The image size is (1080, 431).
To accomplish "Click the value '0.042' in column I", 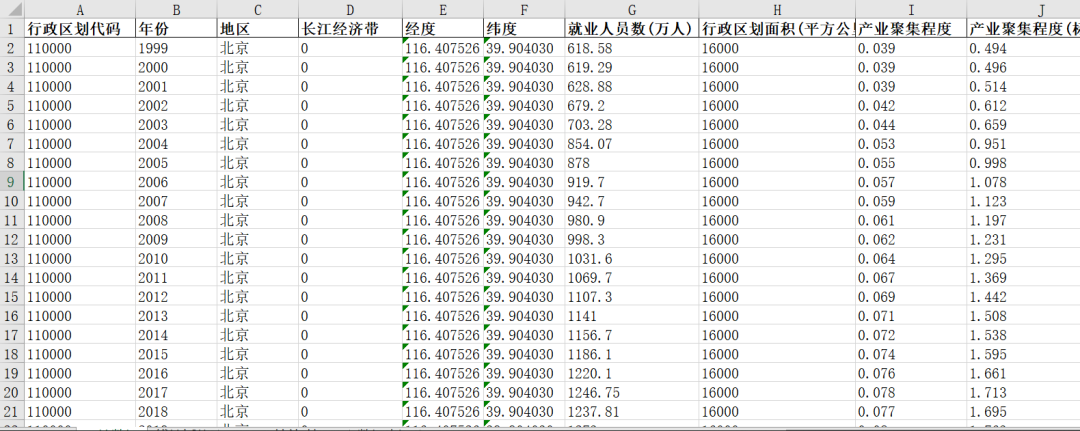I will coord(911,106).
